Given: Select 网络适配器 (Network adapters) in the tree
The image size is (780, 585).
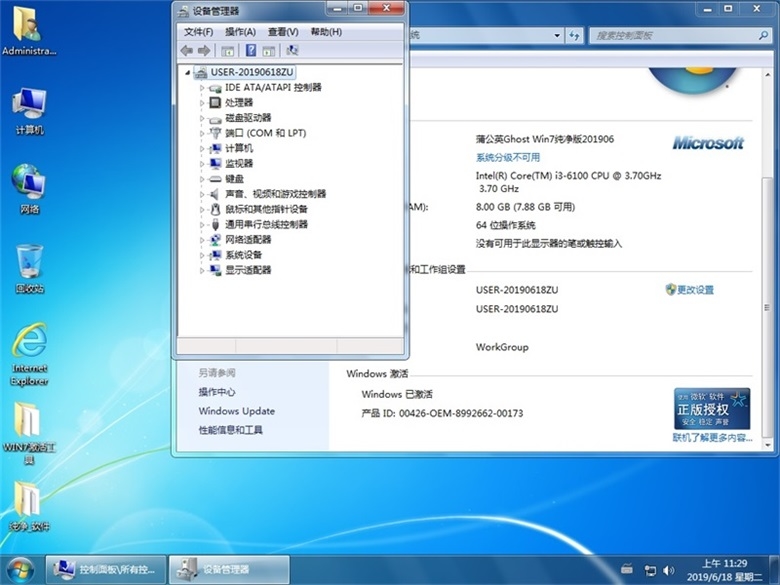Looking at the screenshot, I should [247, 240].
